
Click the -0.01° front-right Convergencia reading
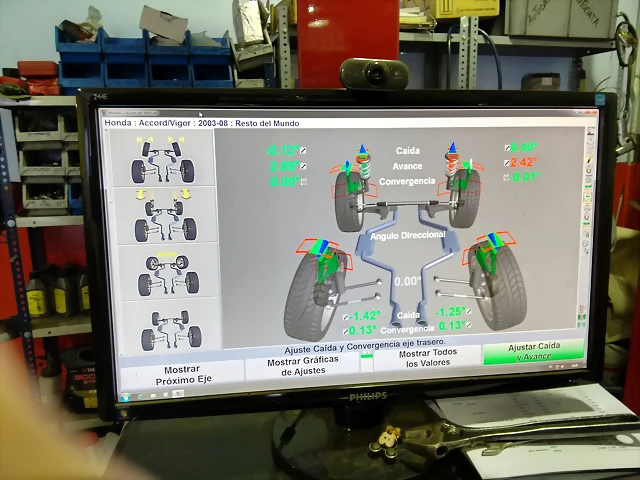pyautogui.click(x=525, y=177)
